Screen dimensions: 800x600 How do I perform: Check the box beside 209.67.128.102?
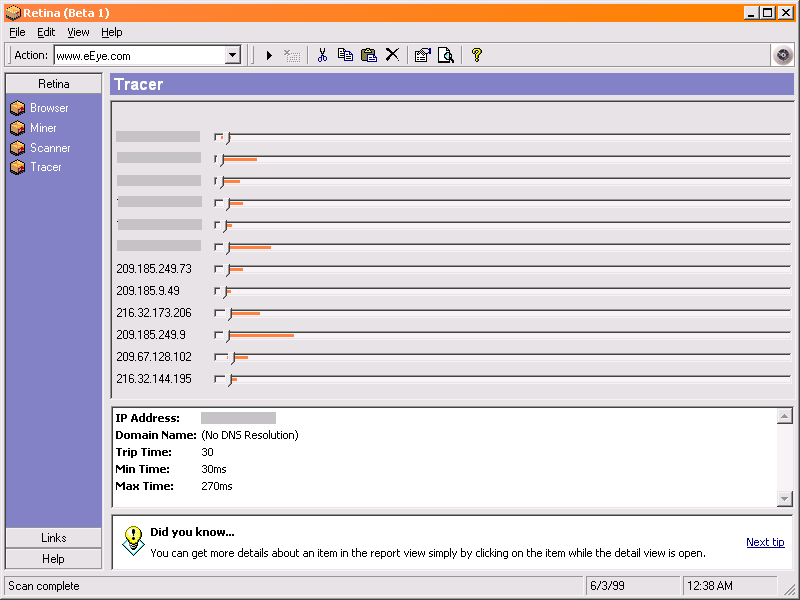coord(219,357)
